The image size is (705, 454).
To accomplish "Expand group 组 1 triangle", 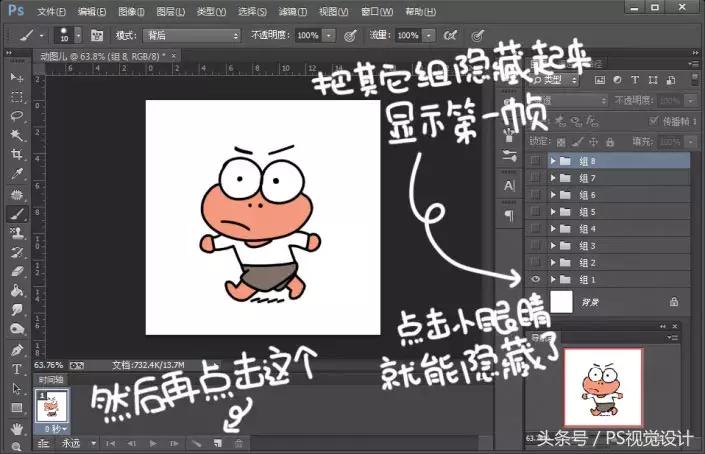I will point(553,280).
